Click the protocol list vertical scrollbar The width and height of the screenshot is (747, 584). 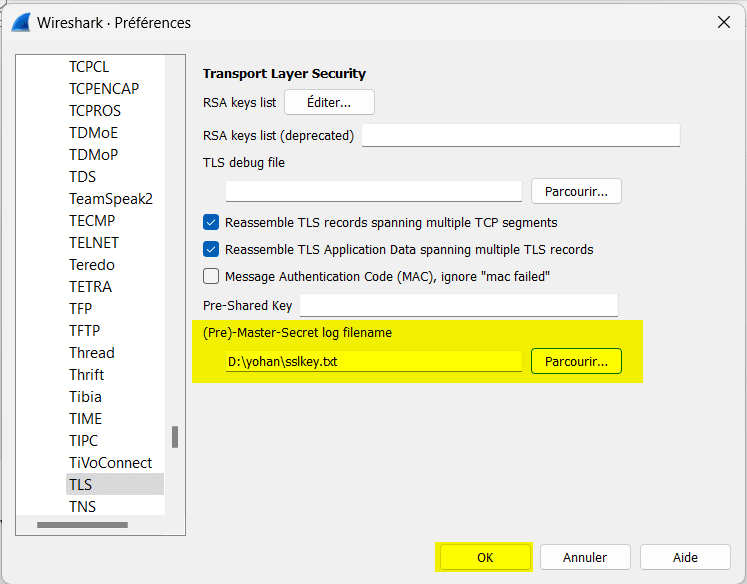(175, 437)
